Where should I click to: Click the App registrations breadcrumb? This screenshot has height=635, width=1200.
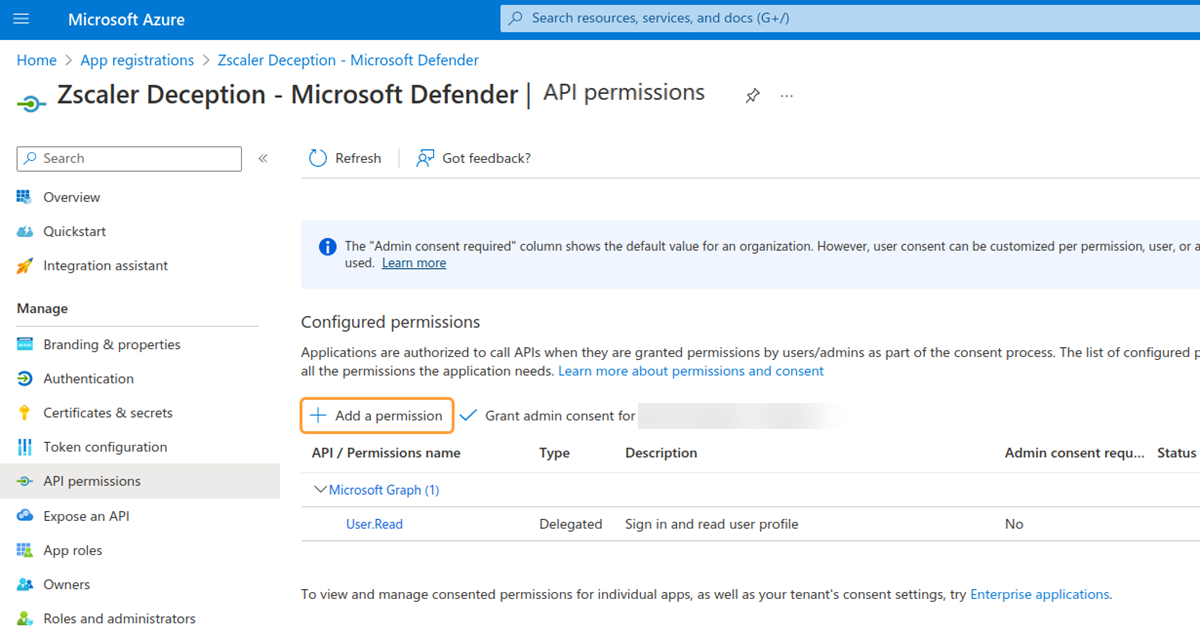click(137, 60)
